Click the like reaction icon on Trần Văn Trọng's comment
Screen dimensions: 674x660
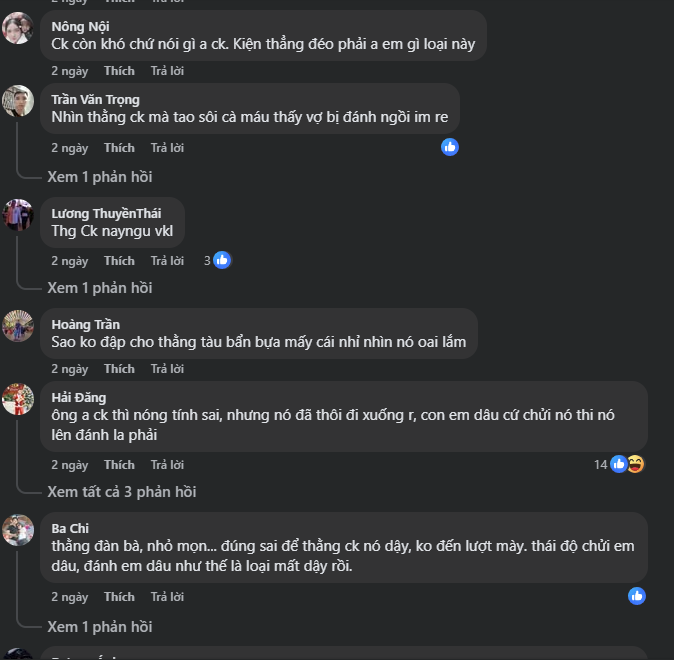[450, 147]
